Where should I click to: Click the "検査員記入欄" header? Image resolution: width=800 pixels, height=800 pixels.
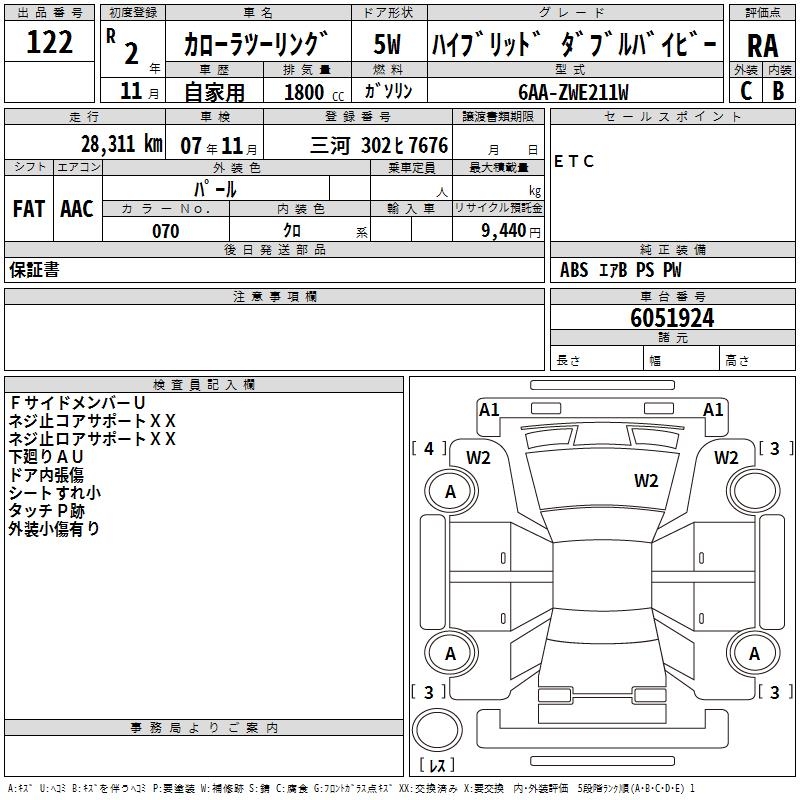pos(204,385)
